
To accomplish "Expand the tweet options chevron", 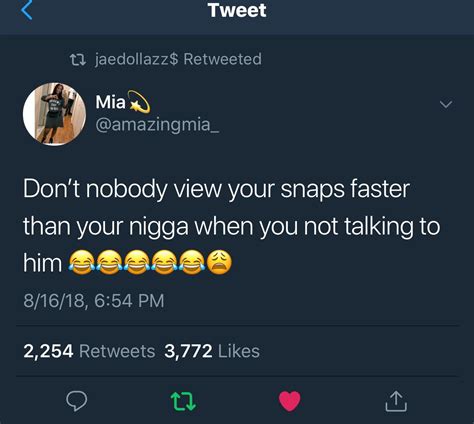I will click(x=446, y=104).
